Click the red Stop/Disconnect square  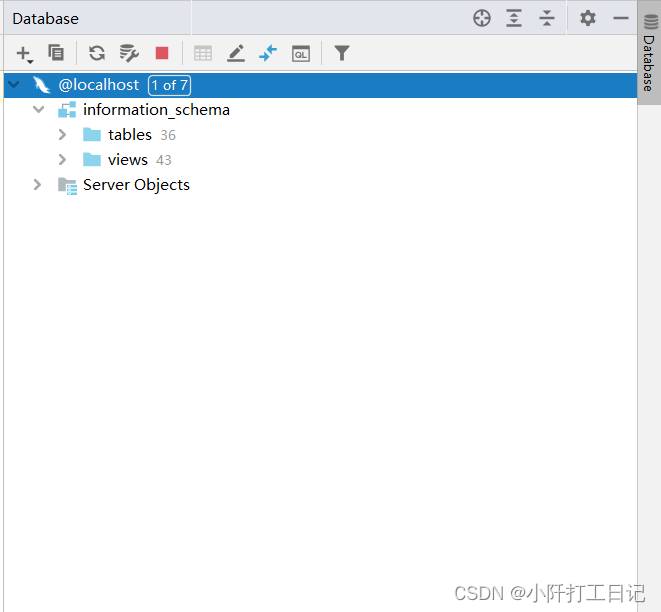coord(162,53)
